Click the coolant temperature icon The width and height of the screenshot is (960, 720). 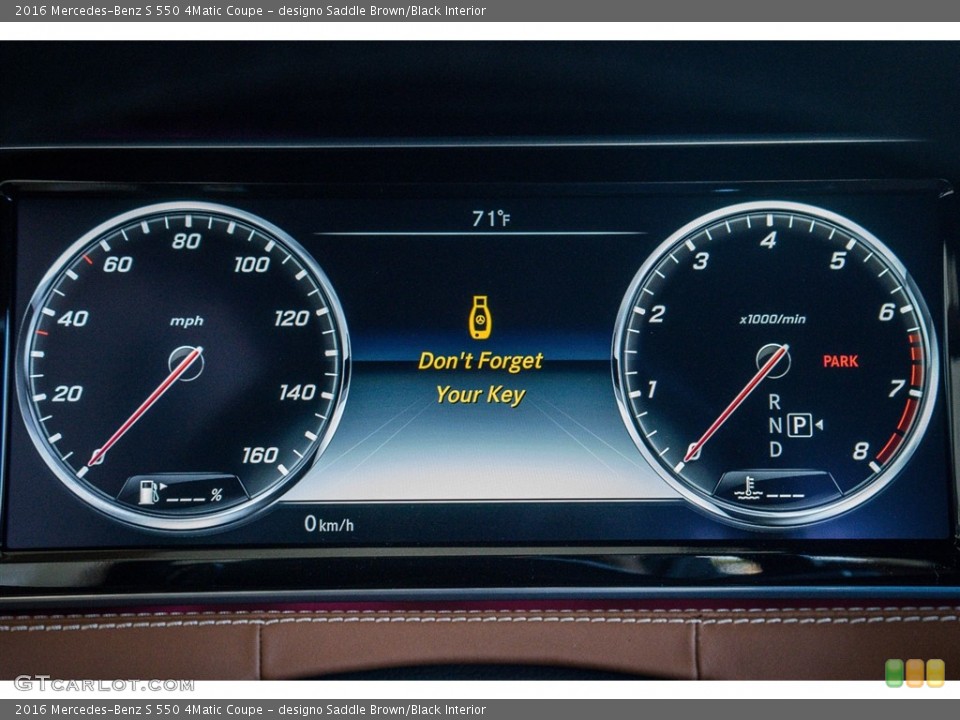[748, 488]
